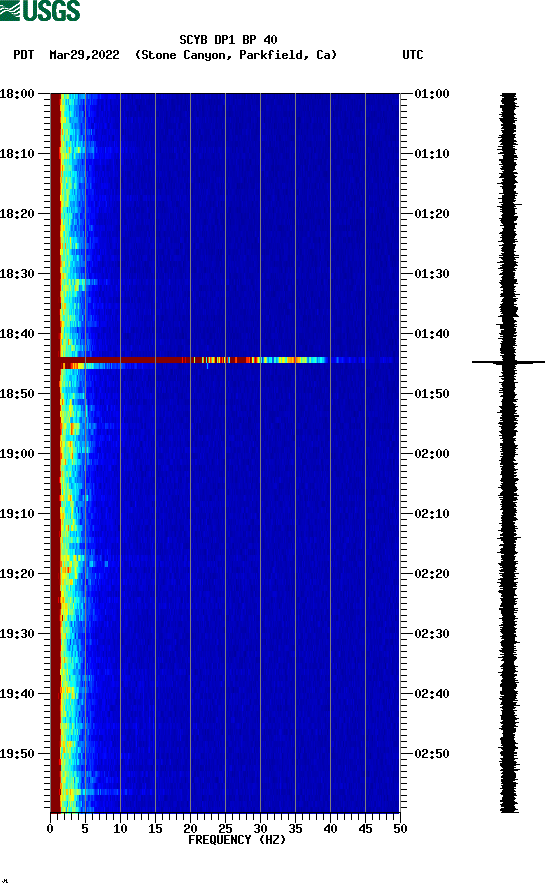Click the 18:00 PDT time label
This screenshot has width=552, height=892.
[17, 94]
